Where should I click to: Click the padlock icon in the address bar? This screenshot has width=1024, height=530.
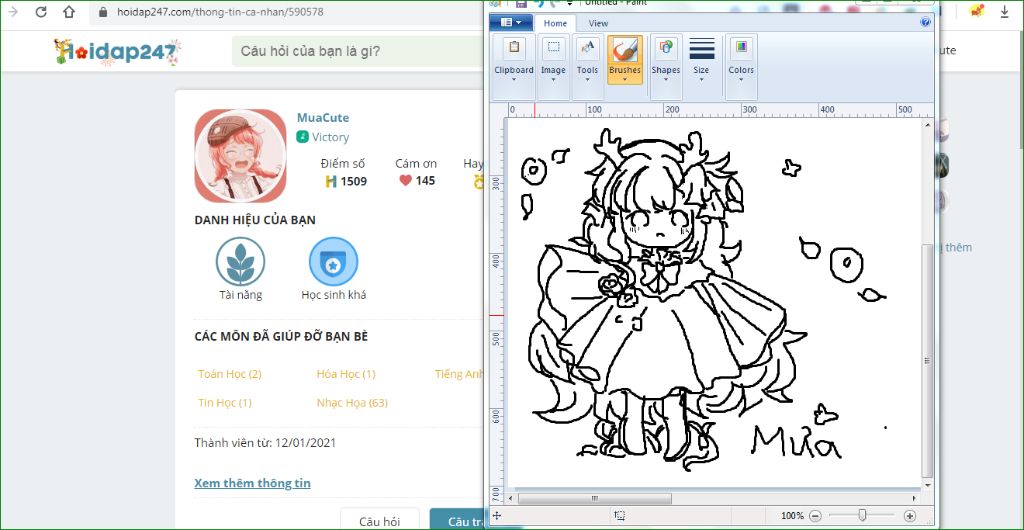click(x=103, y=12)
